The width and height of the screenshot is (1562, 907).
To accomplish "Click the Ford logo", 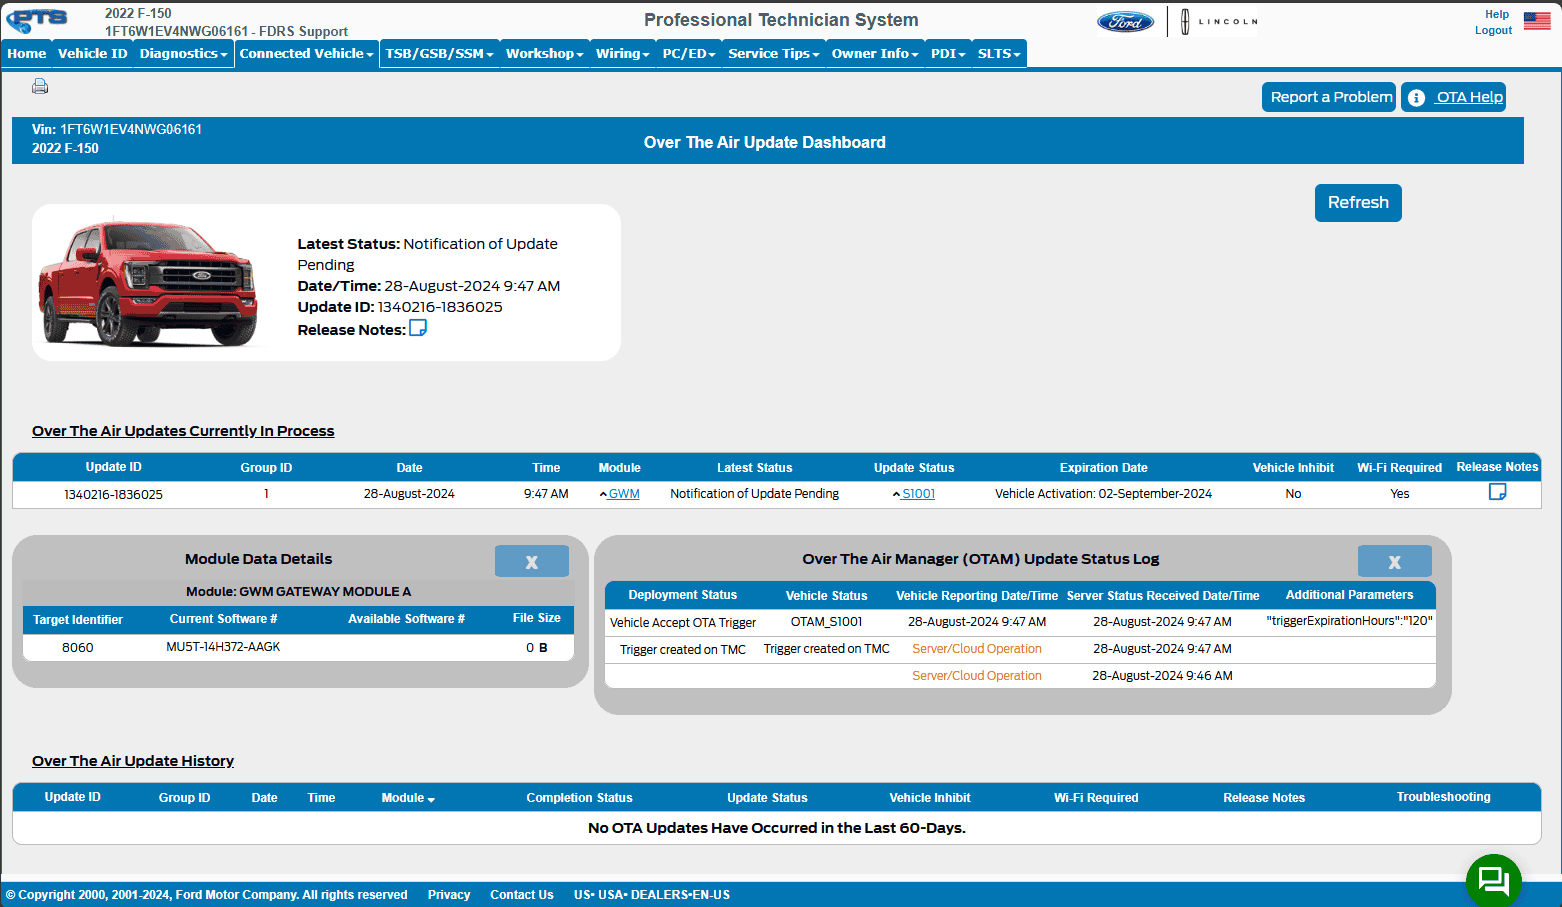I will [1125, 22].
